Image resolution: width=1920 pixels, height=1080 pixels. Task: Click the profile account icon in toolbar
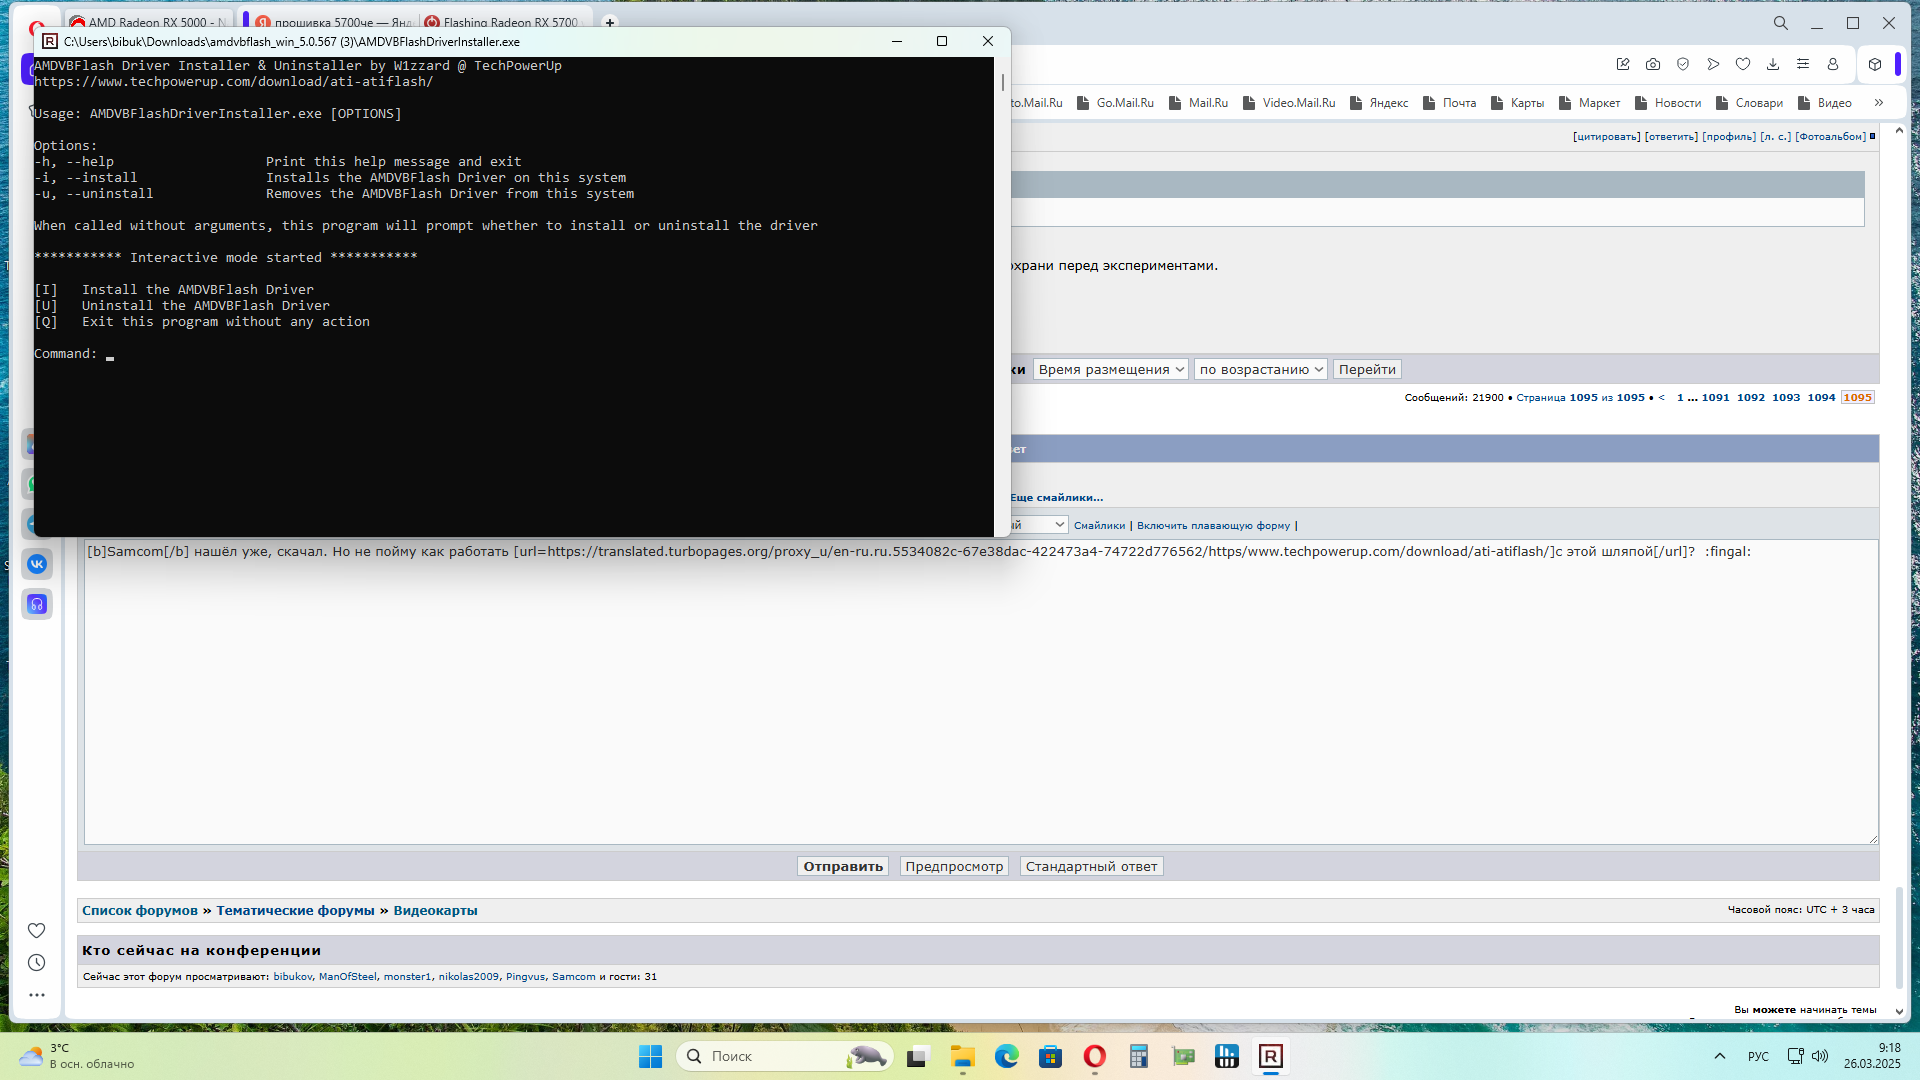click(1833, 64)
